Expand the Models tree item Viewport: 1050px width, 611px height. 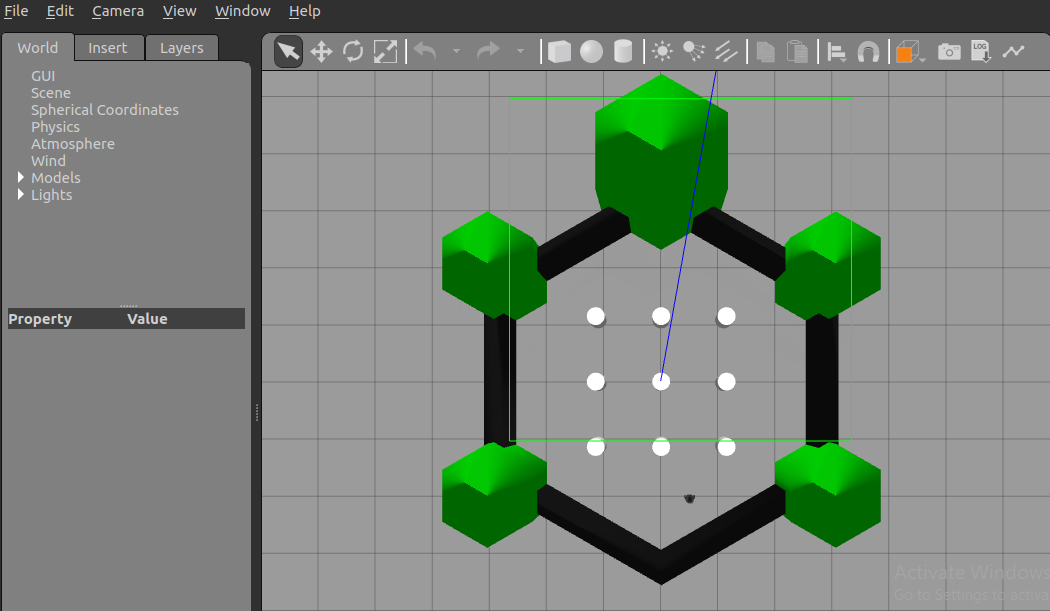(x=20, y=177)
